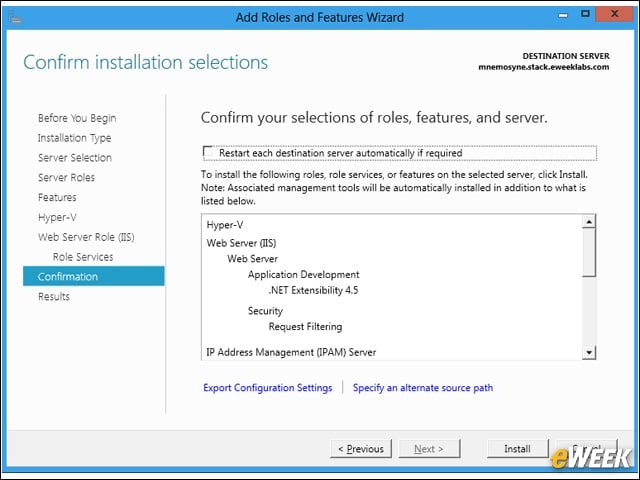Go back with the Previous button
640x480 pixels.
pyautogui.click(x=361, y=449)
